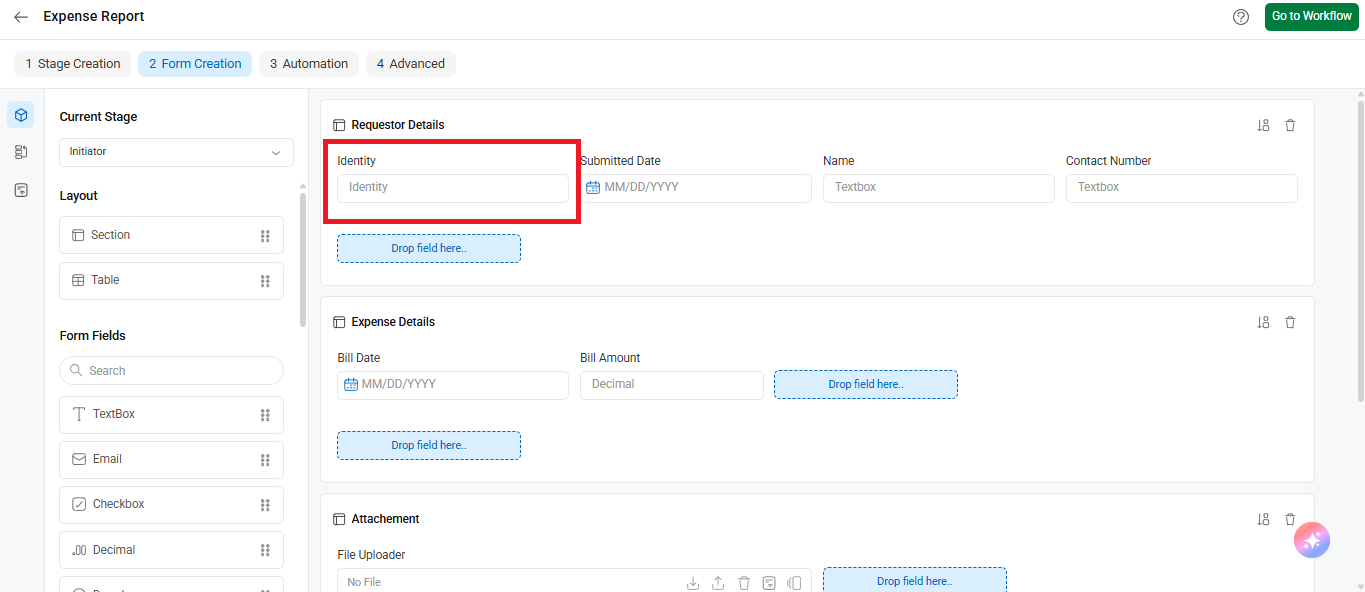Click the upload icon in File Uploader
1365x592 pixels.
[x=718, y=583]
